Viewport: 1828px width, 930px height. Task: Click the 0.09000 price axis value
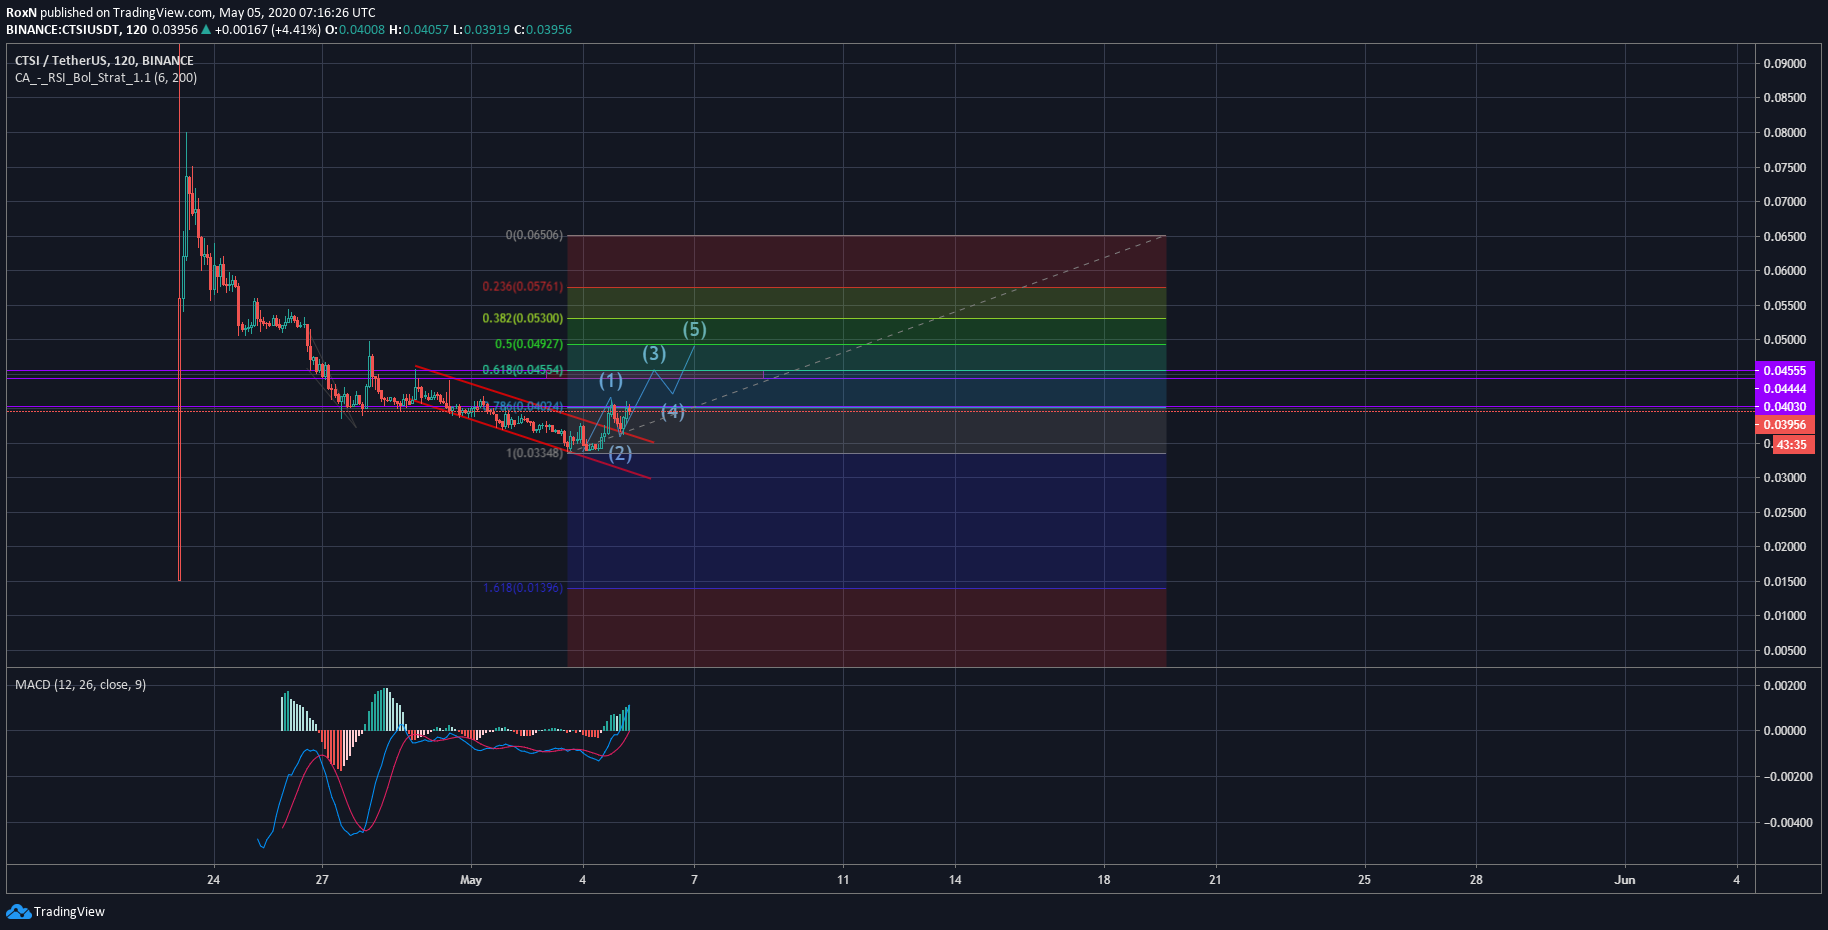click(x=1785, y=63)
